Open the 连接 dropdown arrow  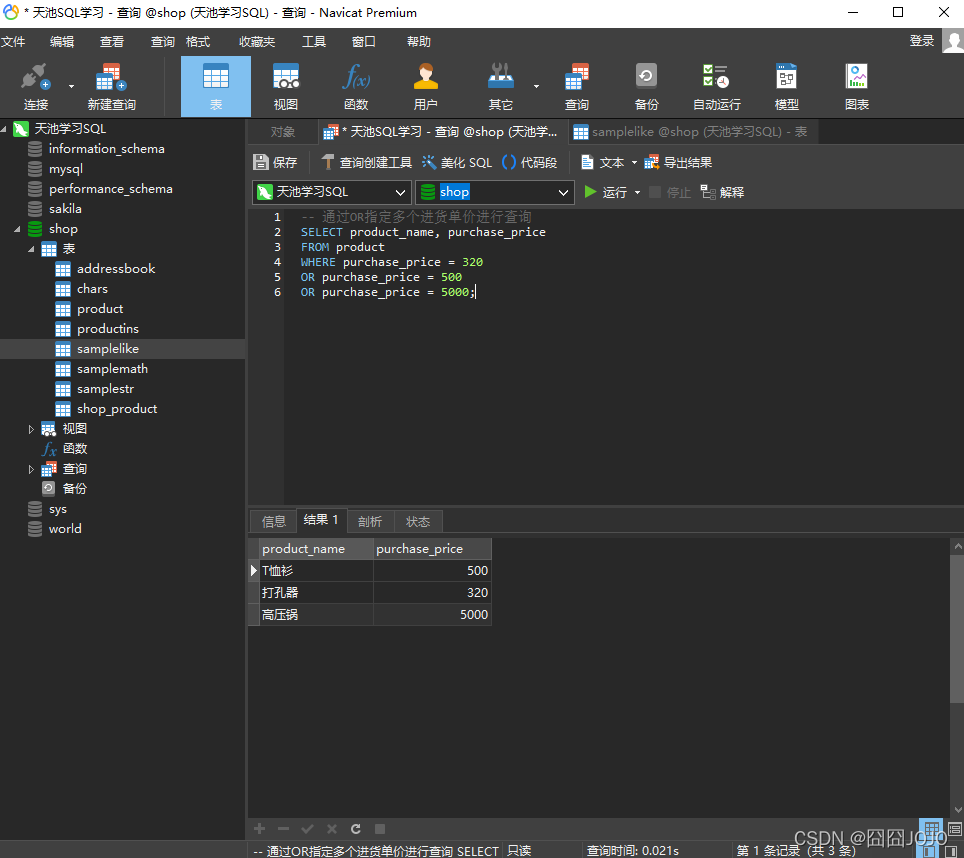[x=71, y=86]
